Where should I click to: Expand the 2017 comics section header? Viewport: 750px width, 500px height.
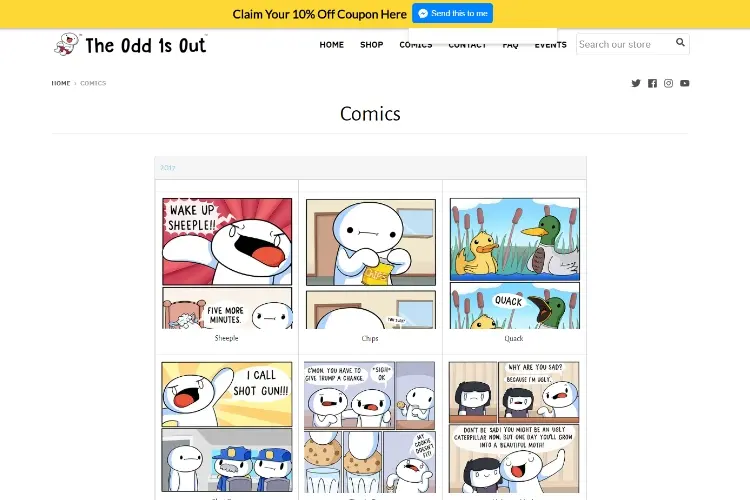(x=370, y=167)
